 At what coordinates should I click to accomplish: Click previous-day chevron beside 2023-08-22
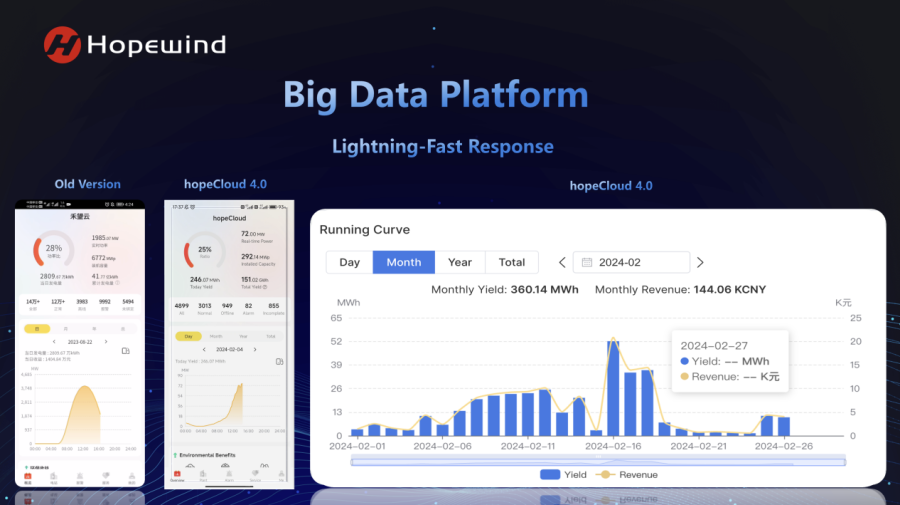coord(56,341)
